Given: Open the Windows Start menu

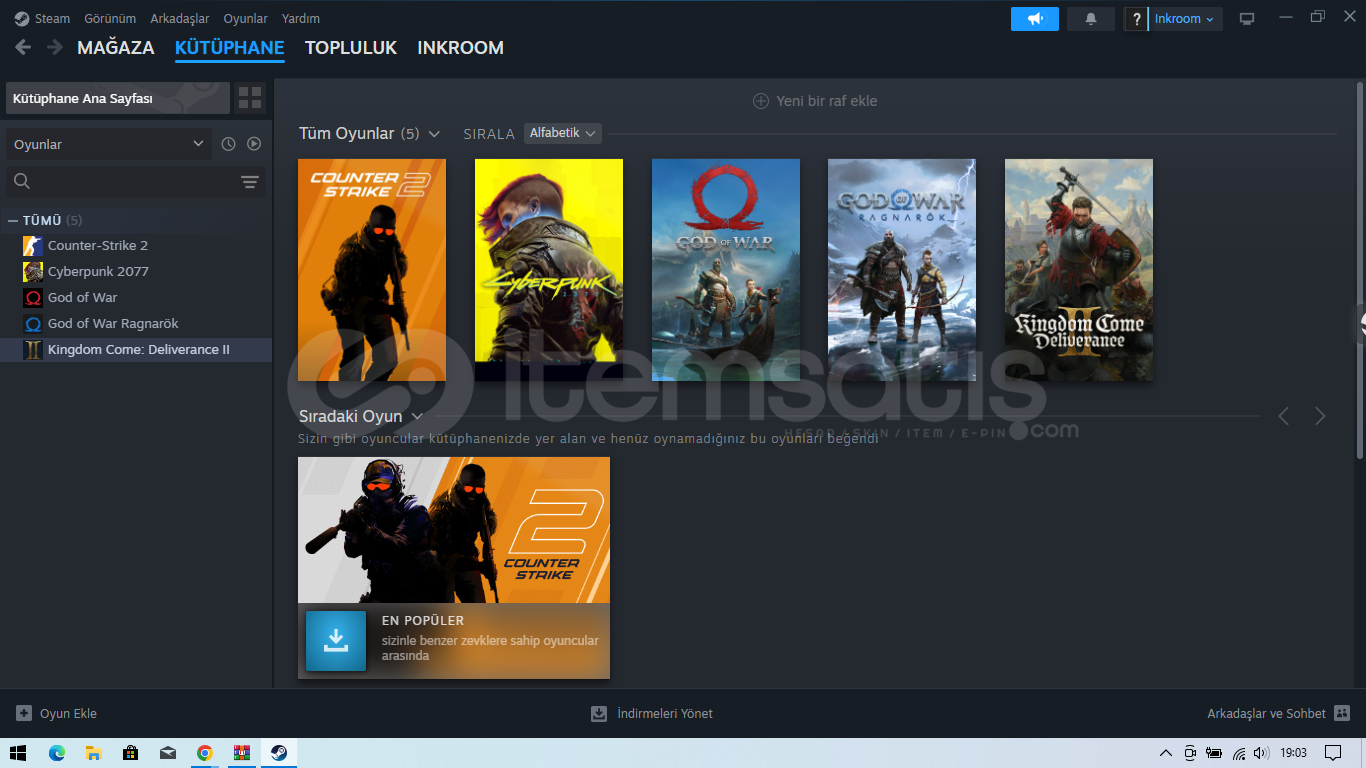Looking at the screenshot, I should pos(18,753).
